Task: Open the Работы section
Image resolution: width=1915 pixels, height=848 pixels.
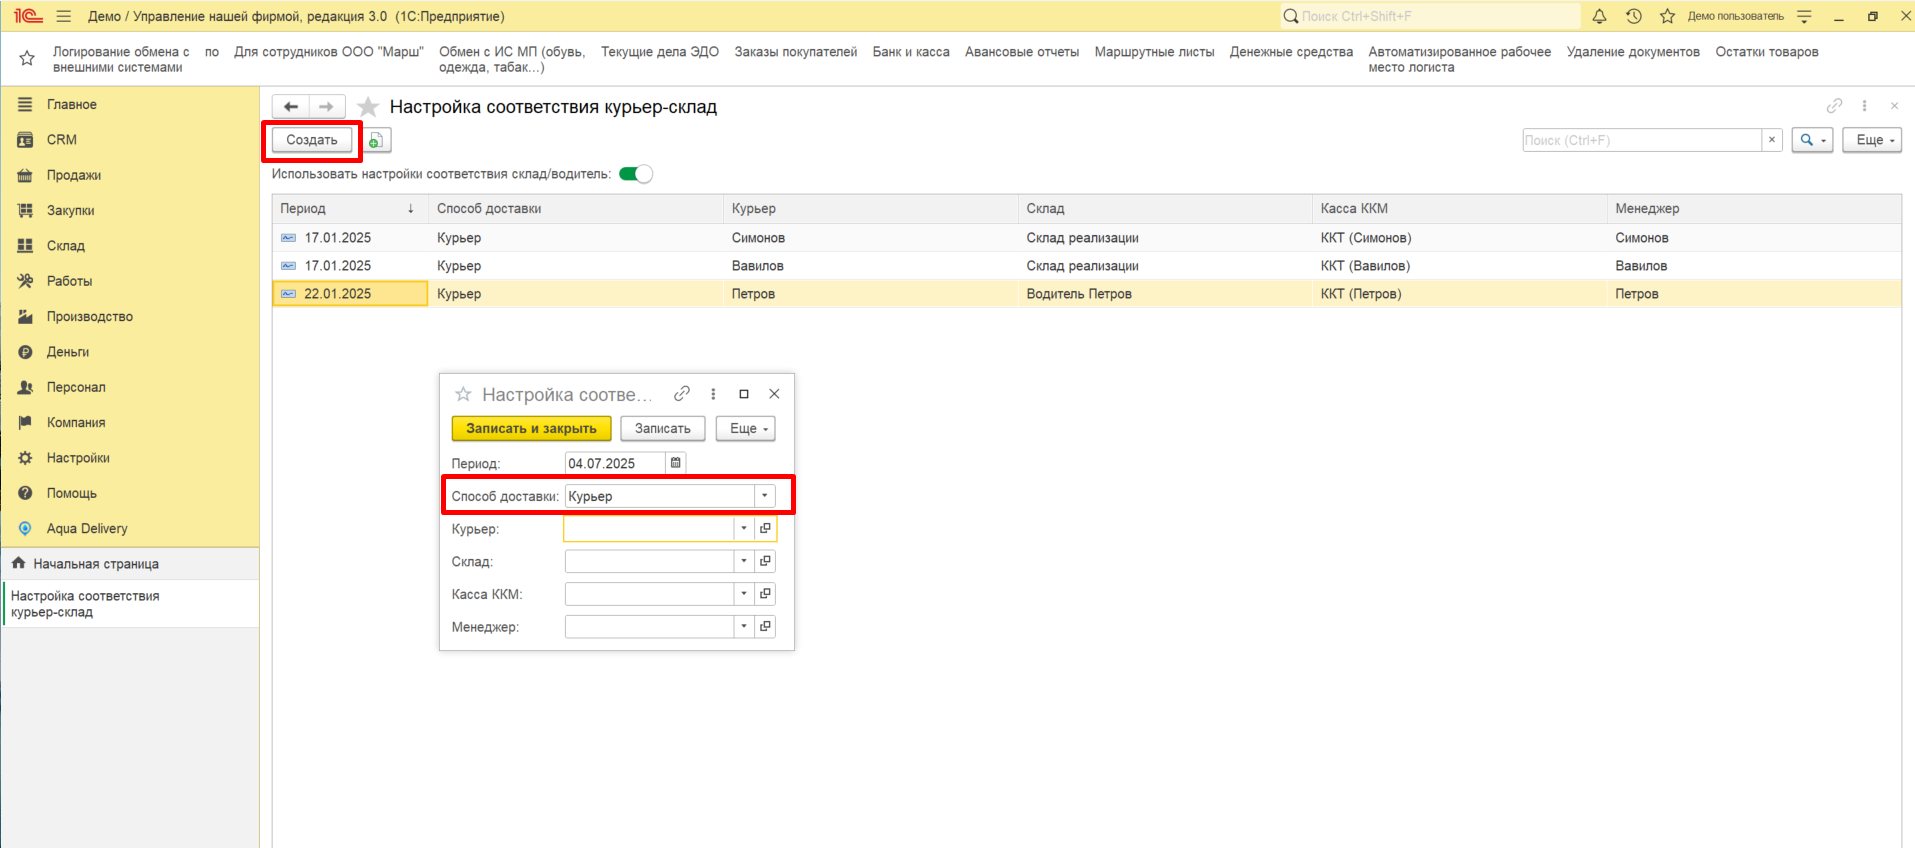Action: tap(69, 281)
